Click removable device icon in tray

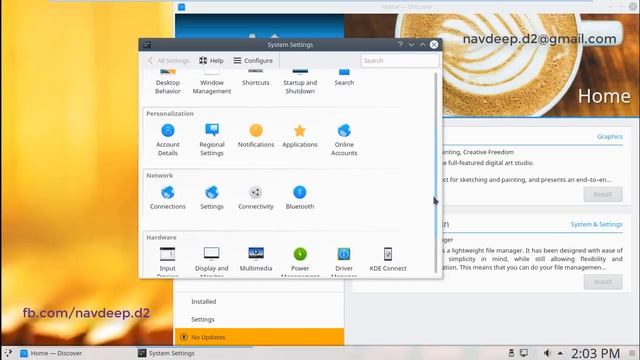511,353
